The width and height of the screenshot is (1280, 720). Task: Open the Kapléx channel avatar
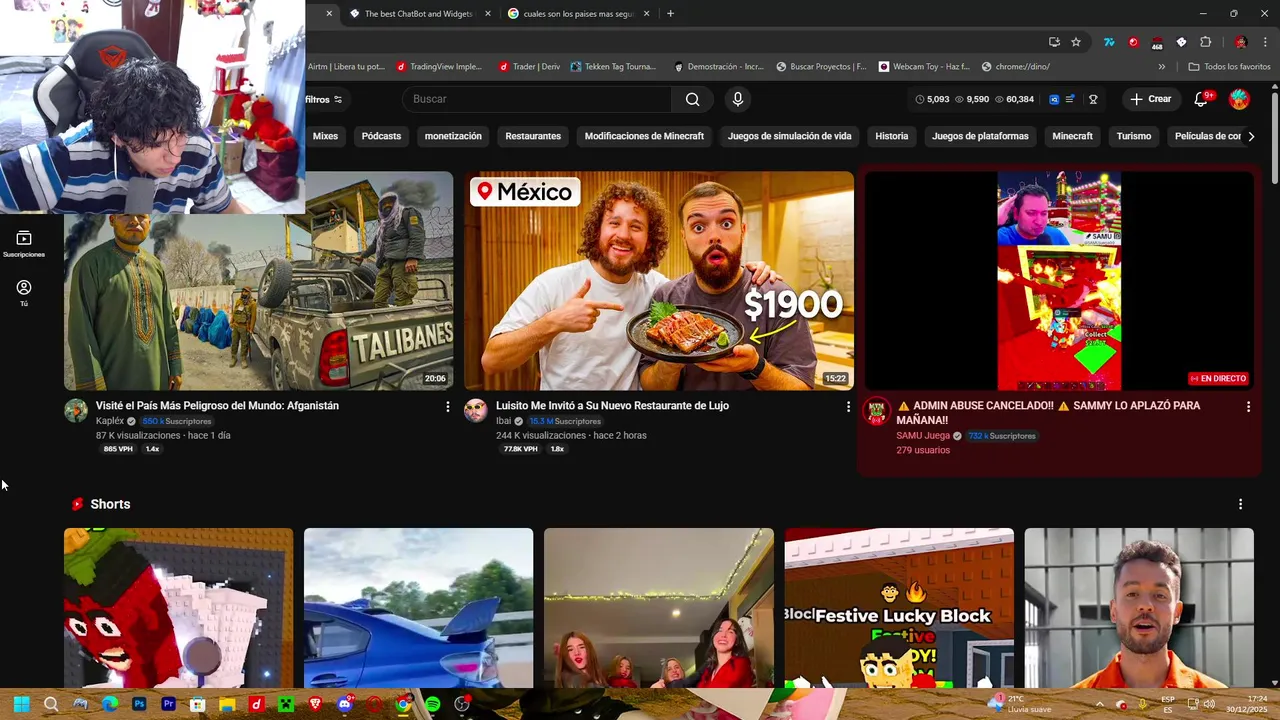[x=76, y=411]
